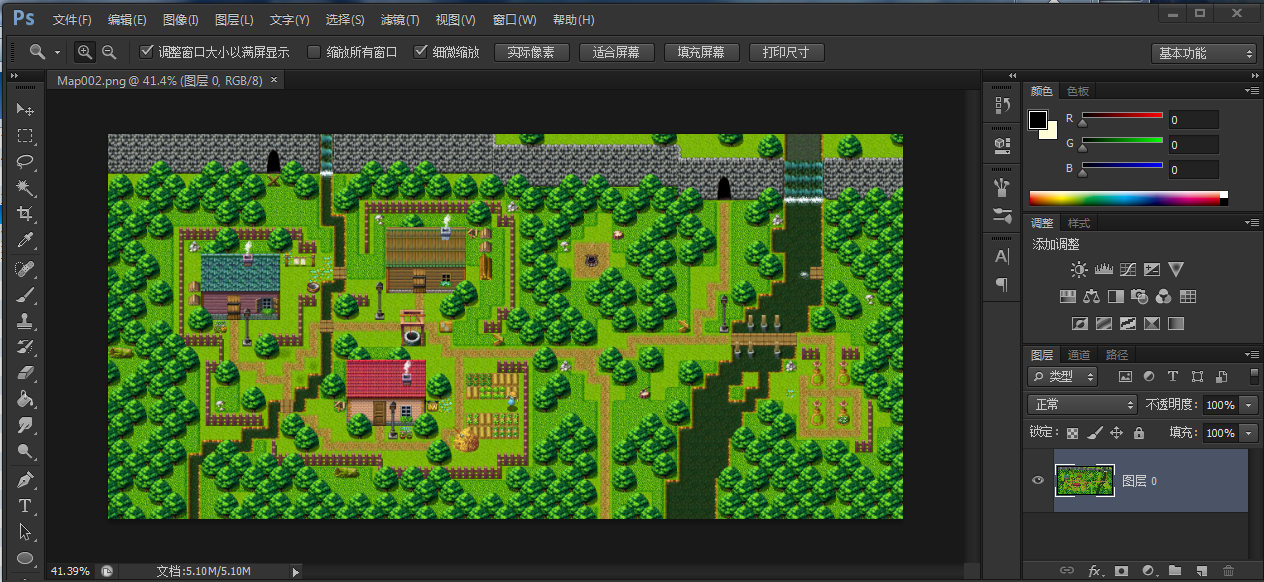The width and height of the screenshot is (1264, 582).
Task: Select the Lasso tool
Action: point(26,161)
